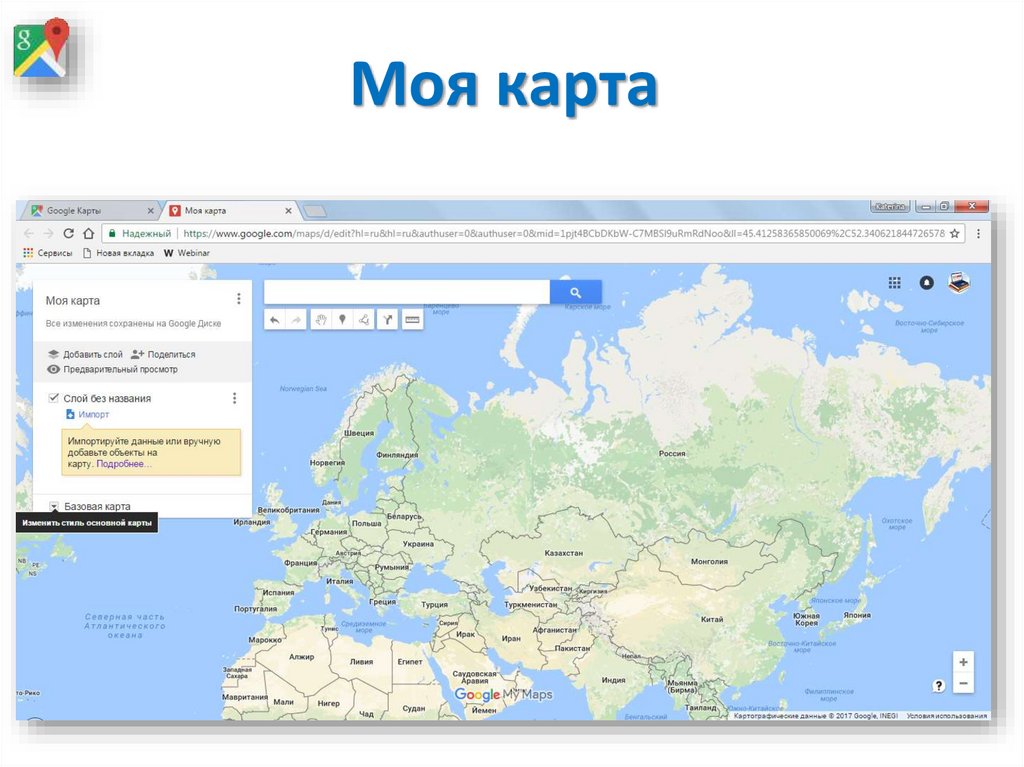Go back in browser history
Viewport: 1024px width, 767px height.
pyautogui.click(x=29, y=233)
